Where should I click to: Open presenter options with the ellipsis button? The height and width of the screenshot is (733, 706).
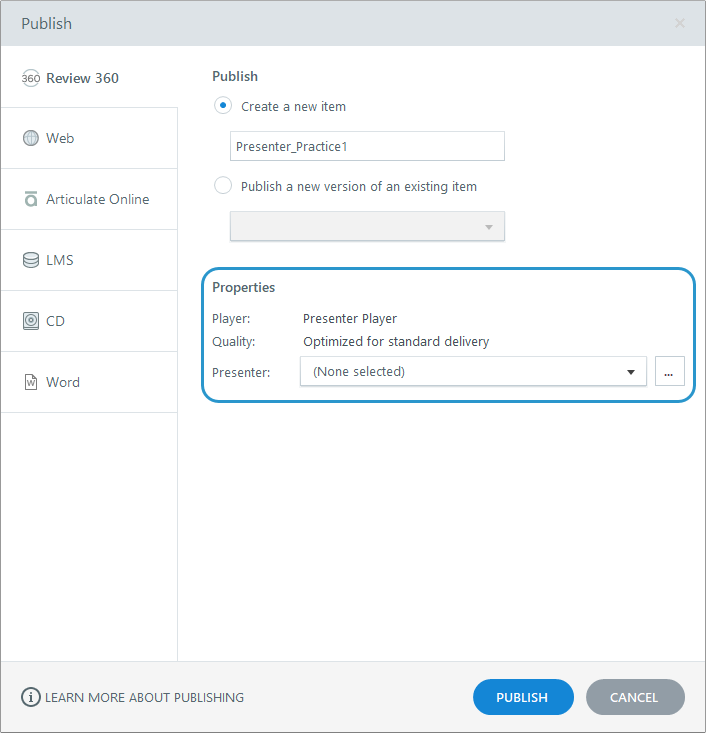[x=669, y=372]
